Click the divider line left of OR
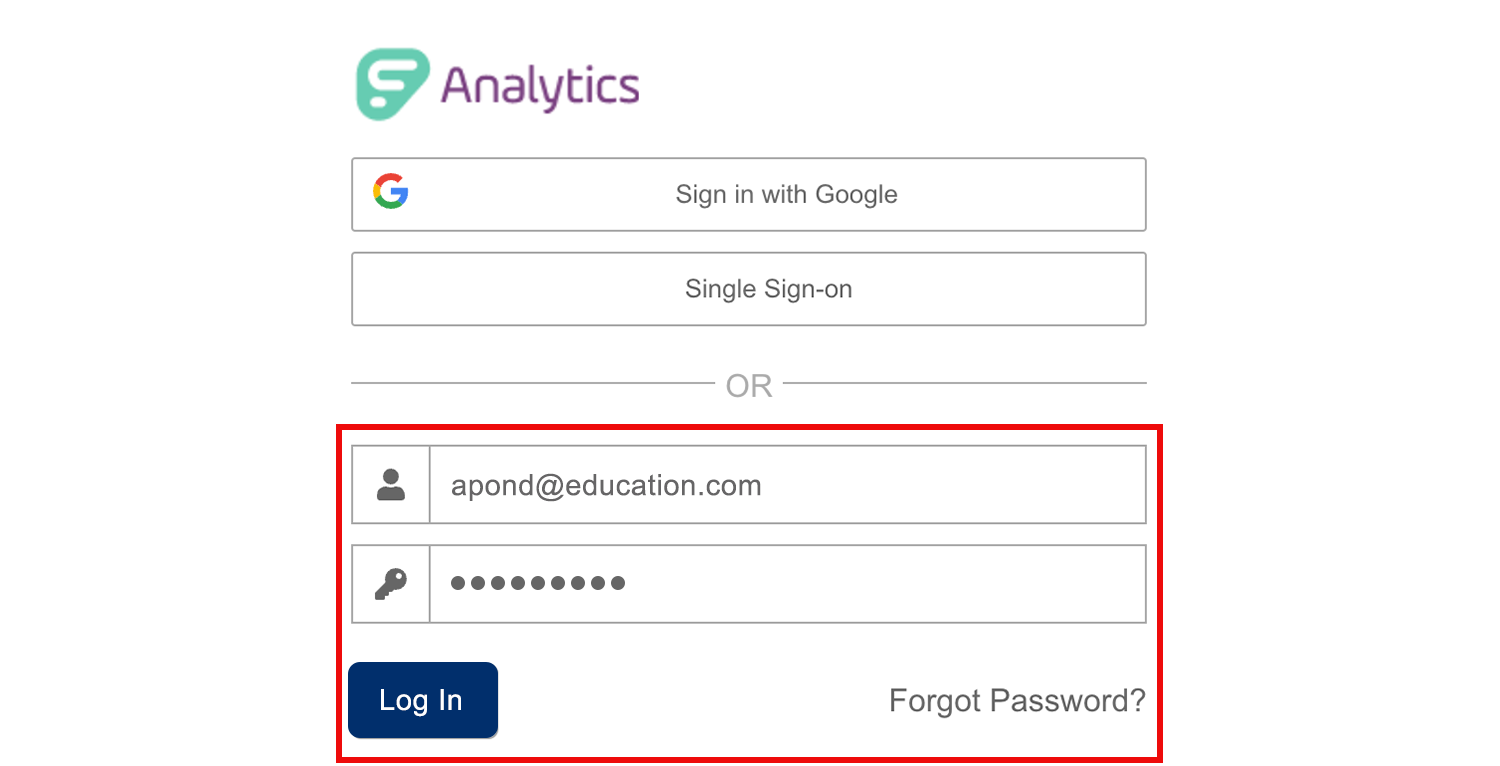This screenshot has width=1500, height=766. click(x=533, y=383)
